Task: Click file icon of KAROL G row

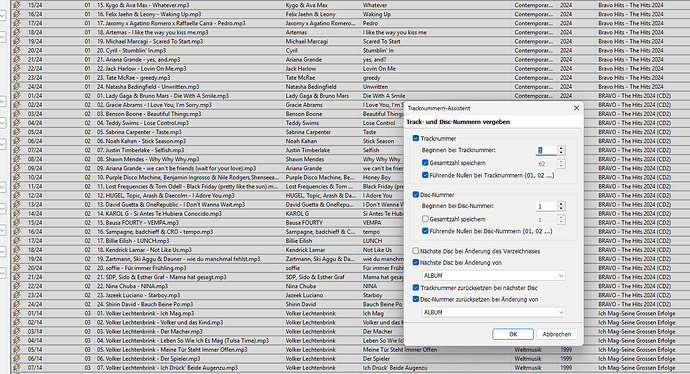Action: 17,213
